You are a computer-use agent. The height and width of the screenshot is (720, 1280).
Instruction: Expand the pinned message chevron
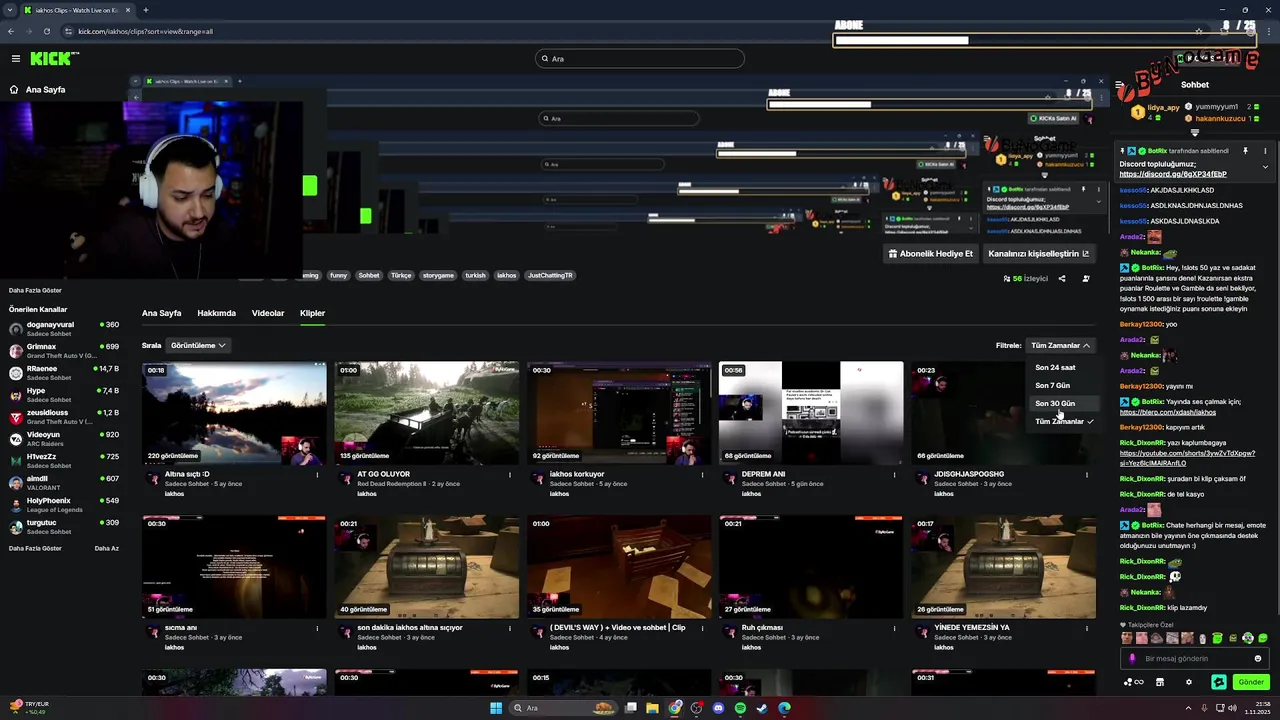pyautogui.click(x=1265, y=167)
